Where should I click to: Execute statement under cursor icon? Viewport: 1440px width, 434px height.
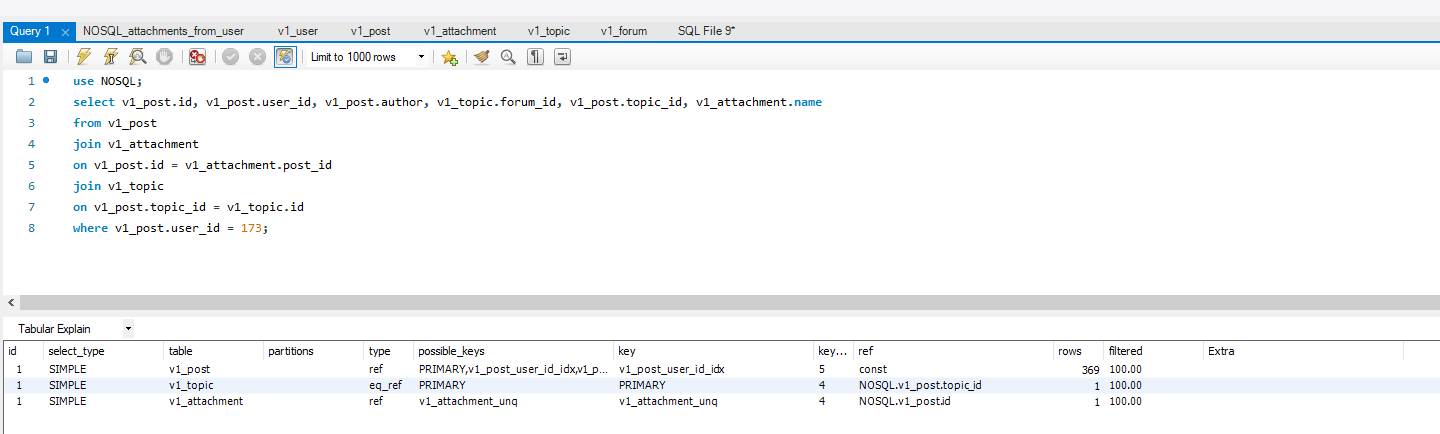click(x=111, y=57)
